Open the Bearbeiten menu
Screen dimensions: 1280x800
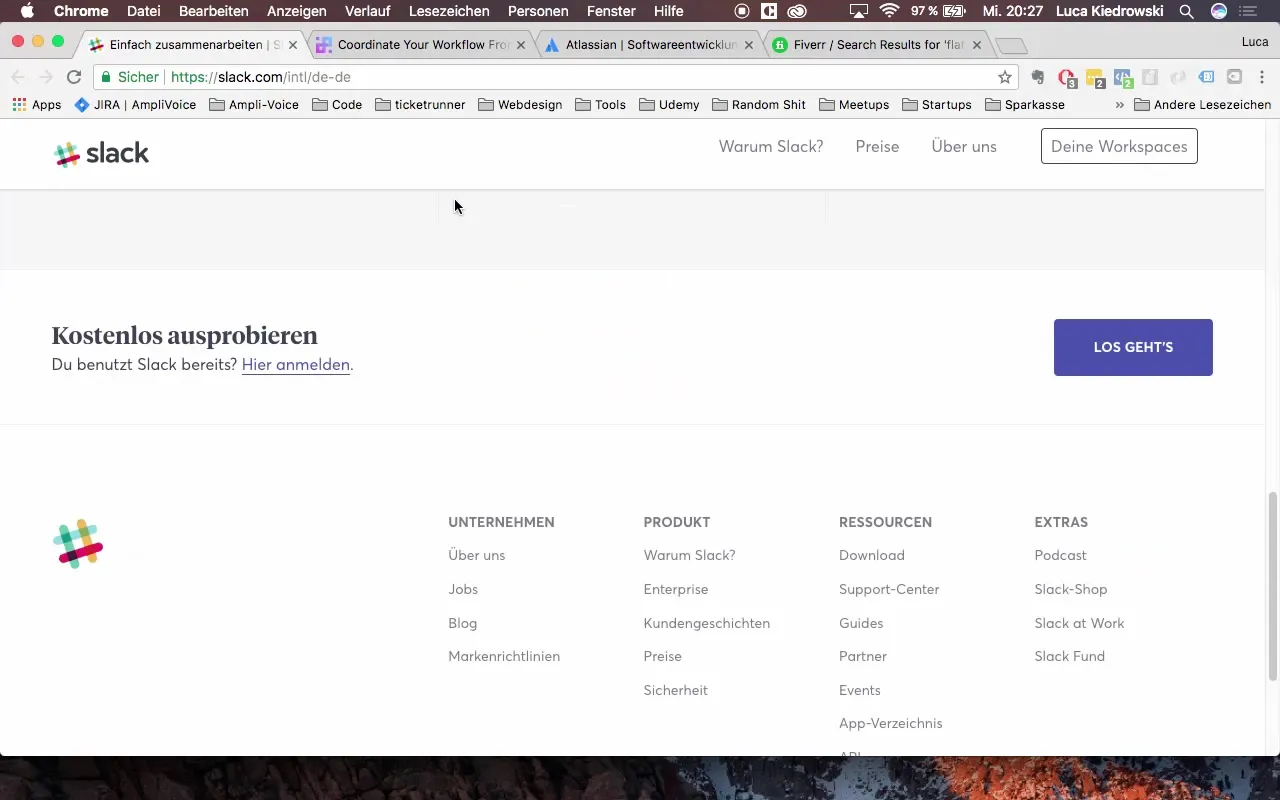(x=214, y=11)
